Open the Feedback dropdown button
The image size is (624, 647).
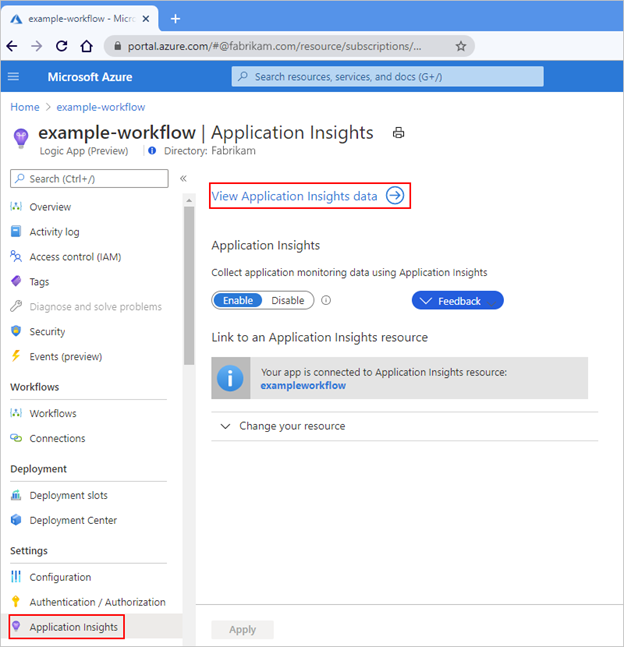click(458, 300)
